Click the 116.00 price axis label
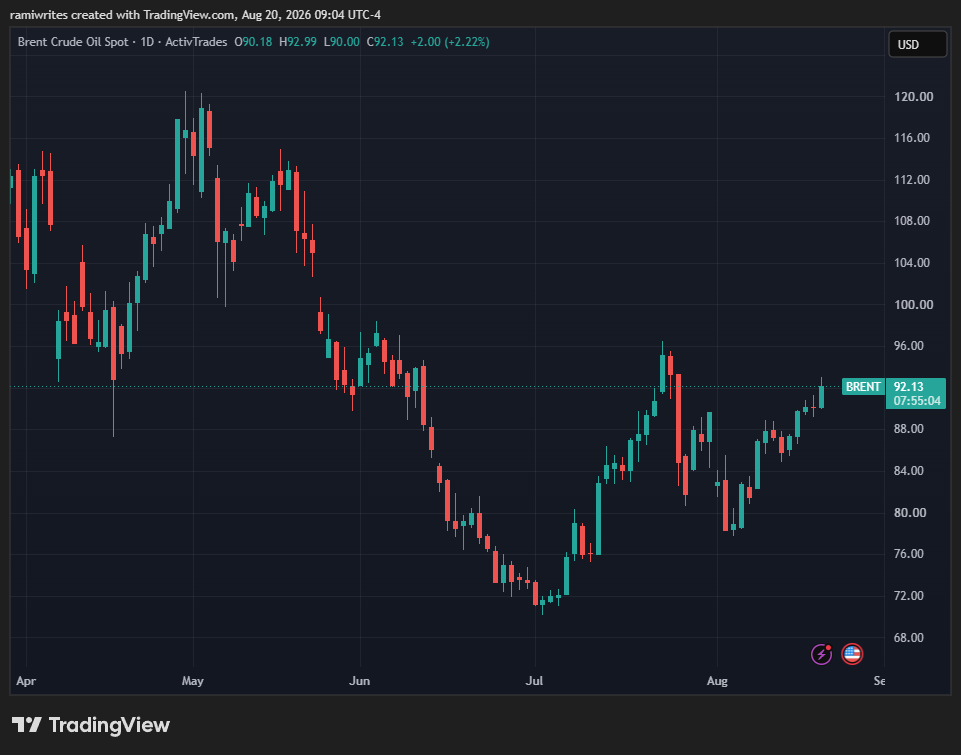The image size is (961, 755). (x=911, y=138)
